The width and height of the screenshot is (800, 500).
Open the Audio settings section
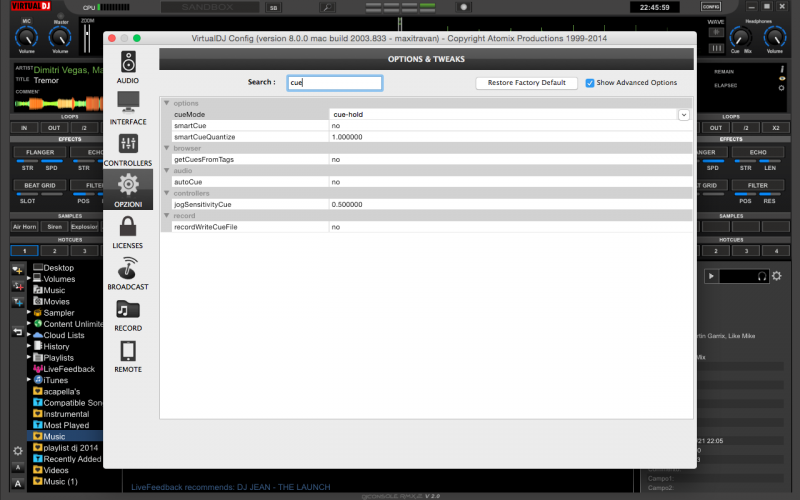tap(128, 67)
